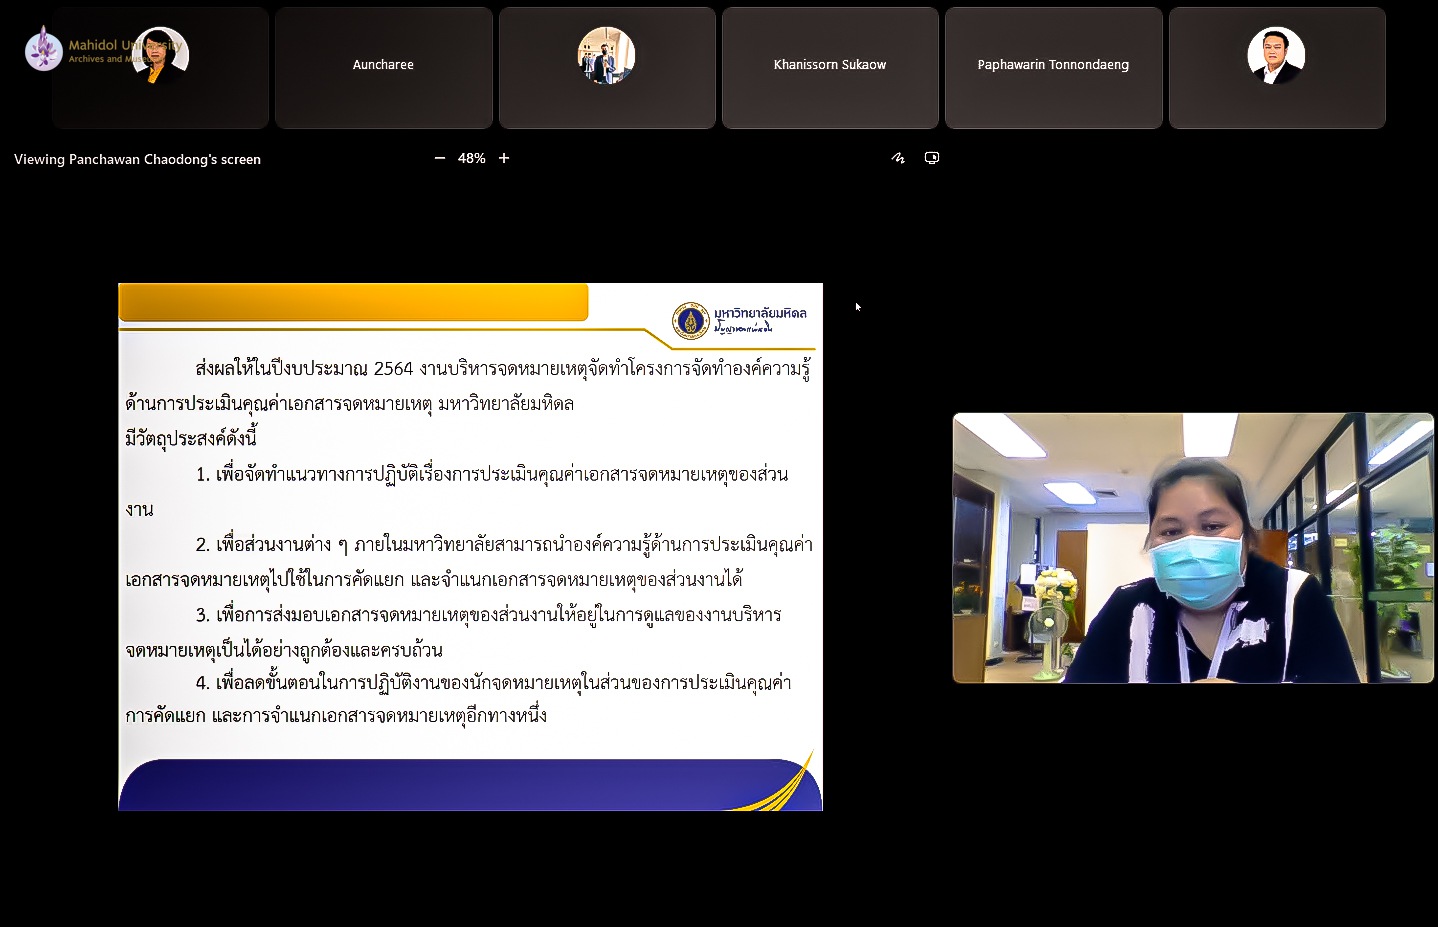Select the tile with the standing man avatar
This screenshot has width=1438, height=927.
(x=607, y=68)
